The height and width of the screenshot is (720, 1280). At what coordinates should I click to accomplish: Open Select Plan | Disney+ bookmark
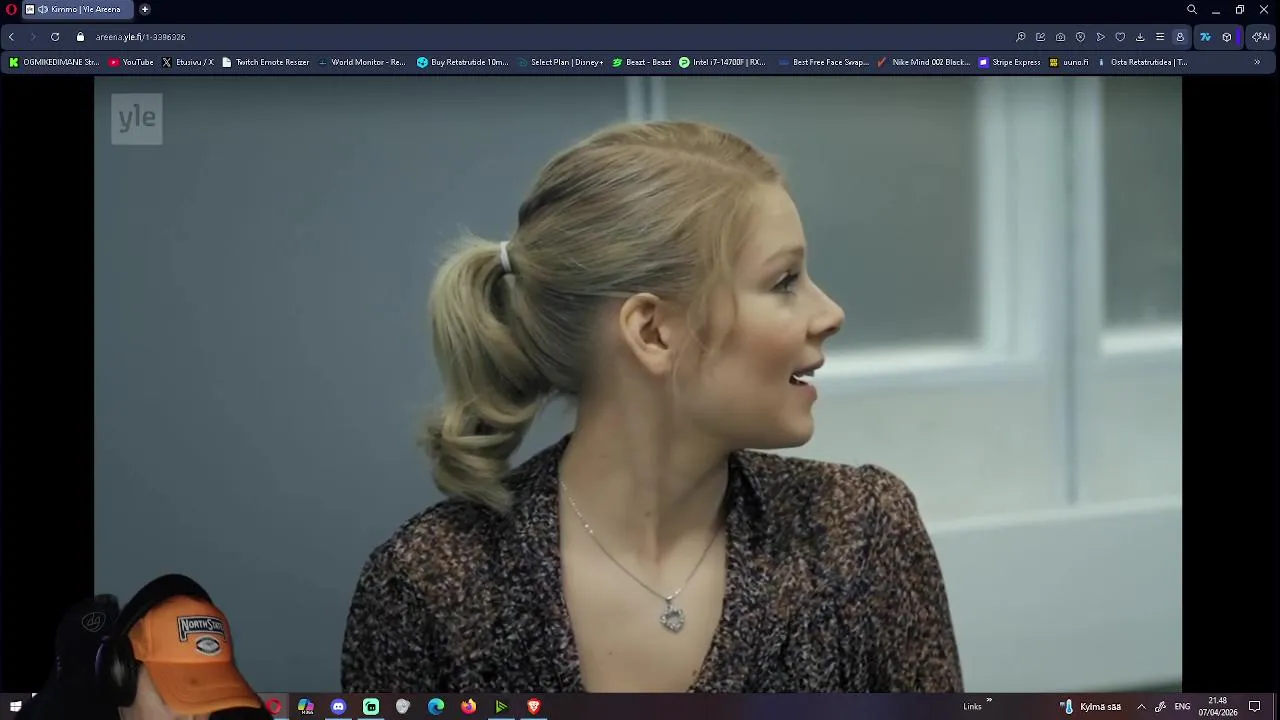tap(561, 62)
